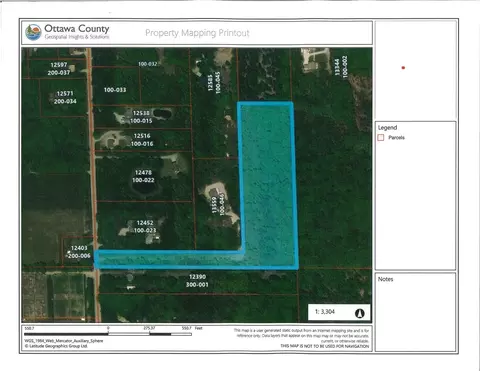This screenshot has width=480, height=371.
Task: Click the red Parcels legend square
Action: pos(381,138)
